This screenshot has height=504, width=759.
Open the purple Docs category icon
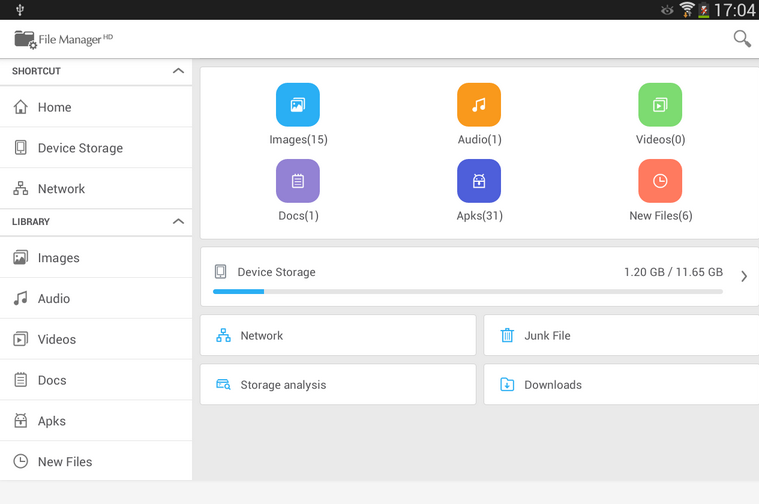tap(298, 181)
